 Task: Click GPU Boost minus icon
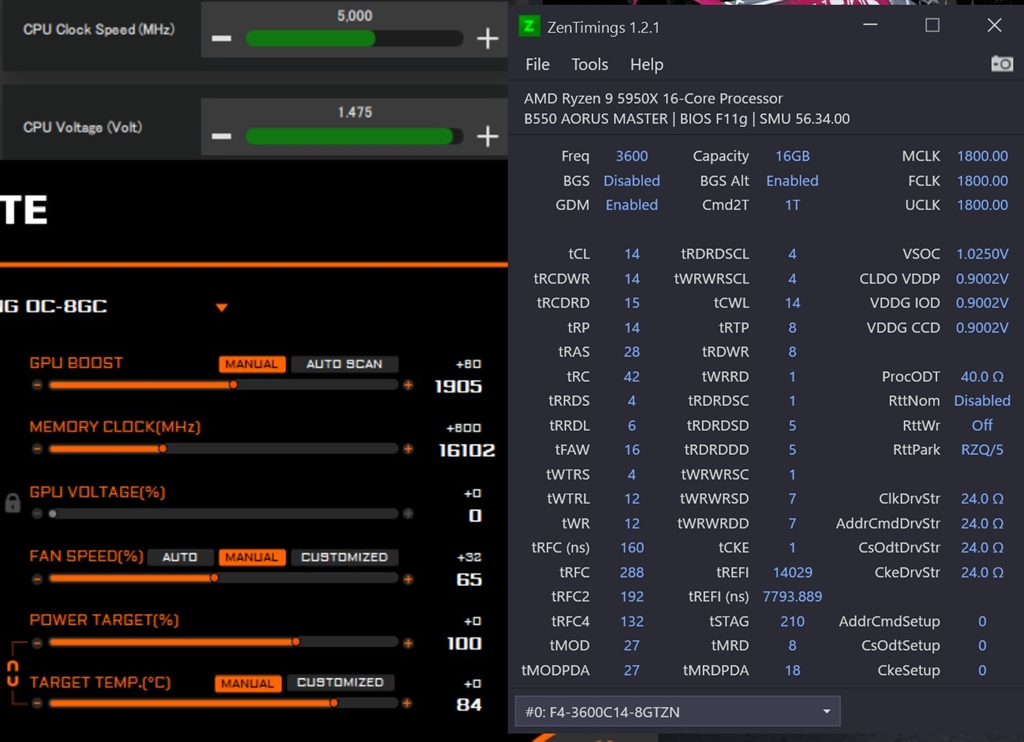point(37,385)
